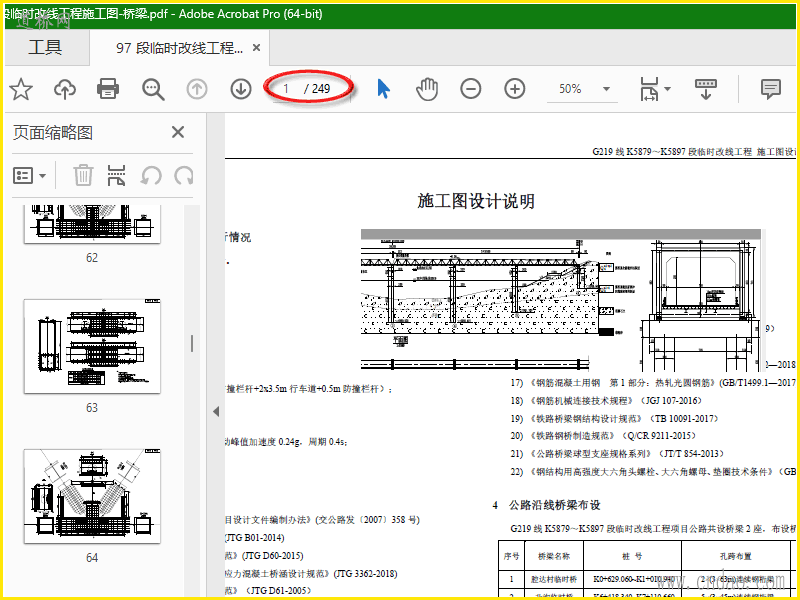
Task: Click the thumbnail panel page layout icon
Action: coord(116,176)
